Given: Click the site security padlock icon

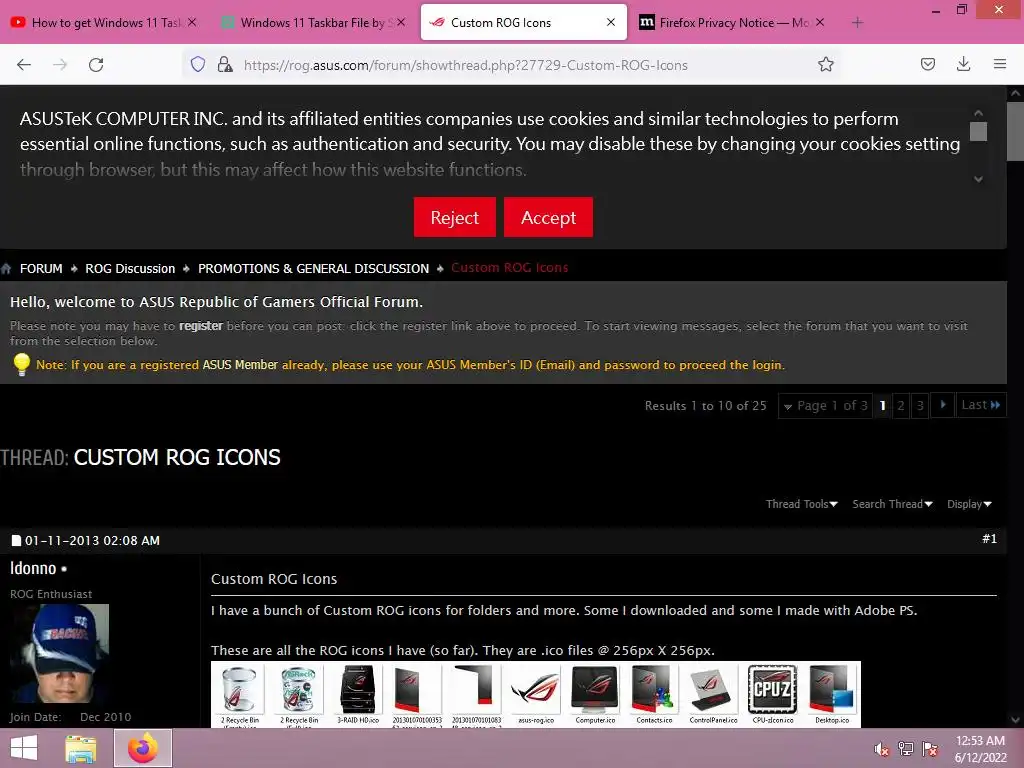Looking at the screenshot, I should [x=225, y=64].
